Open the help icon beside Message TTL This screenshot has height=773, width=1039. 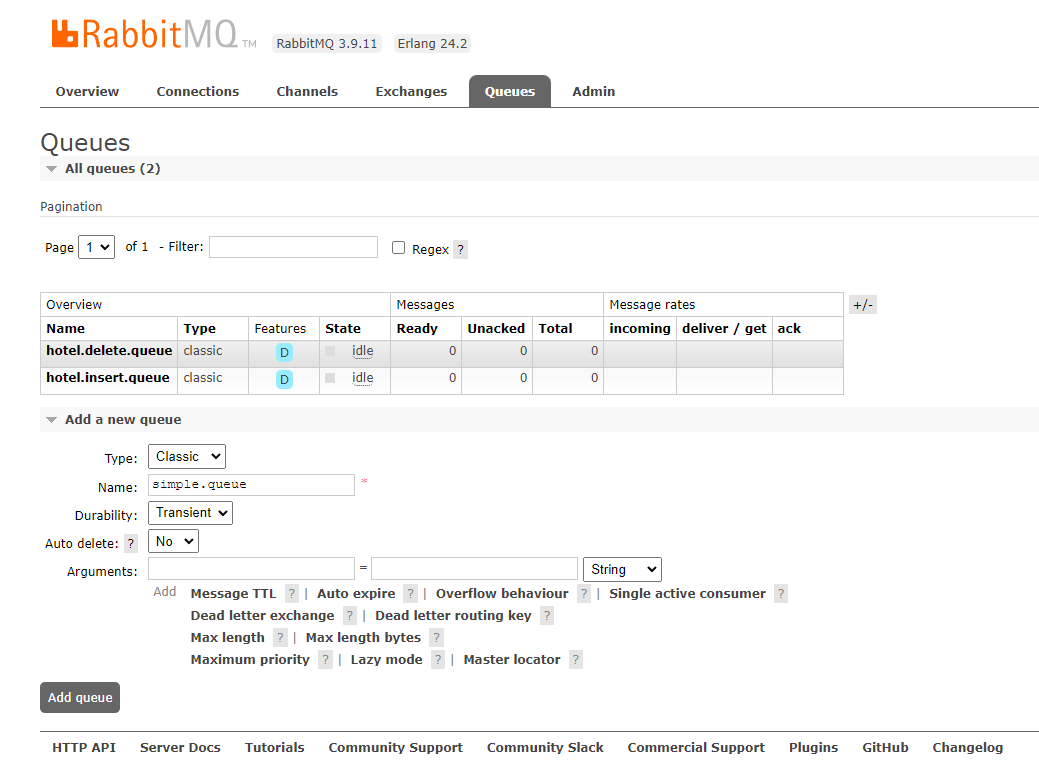[x=292, y=594]
